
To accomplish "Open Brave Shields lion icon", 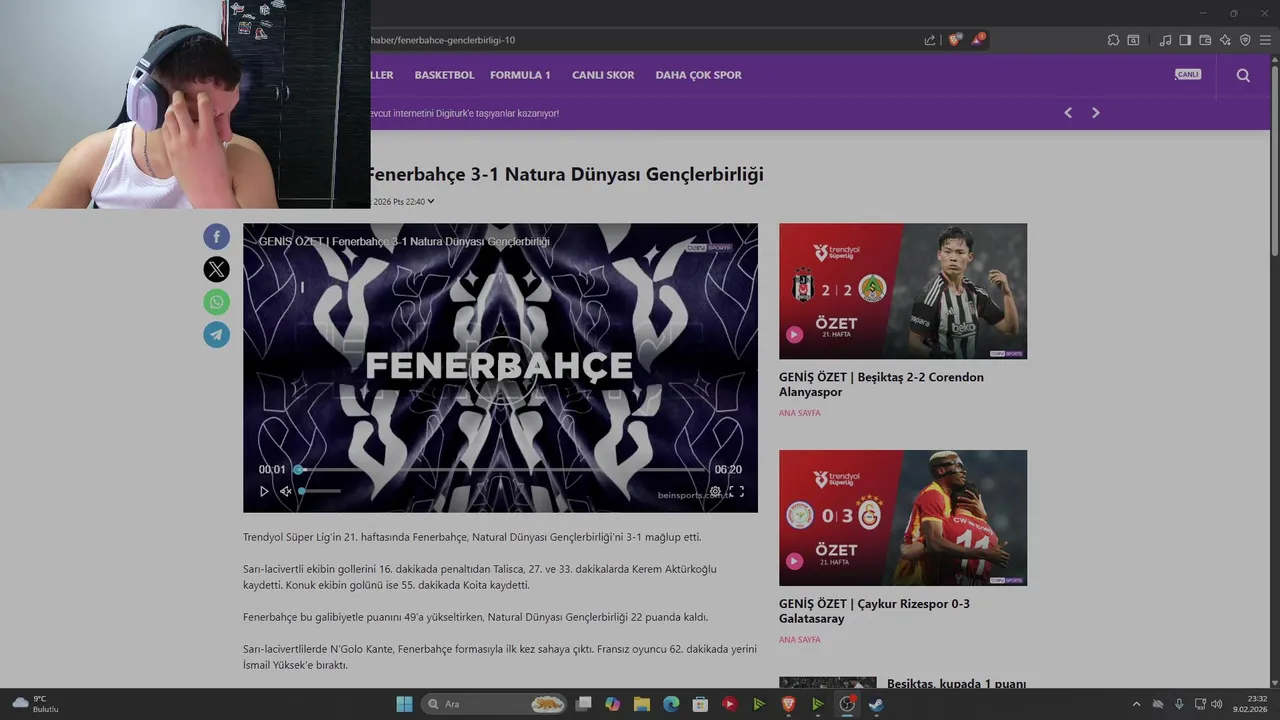I will pyautogui.click(x=955, y=40).
